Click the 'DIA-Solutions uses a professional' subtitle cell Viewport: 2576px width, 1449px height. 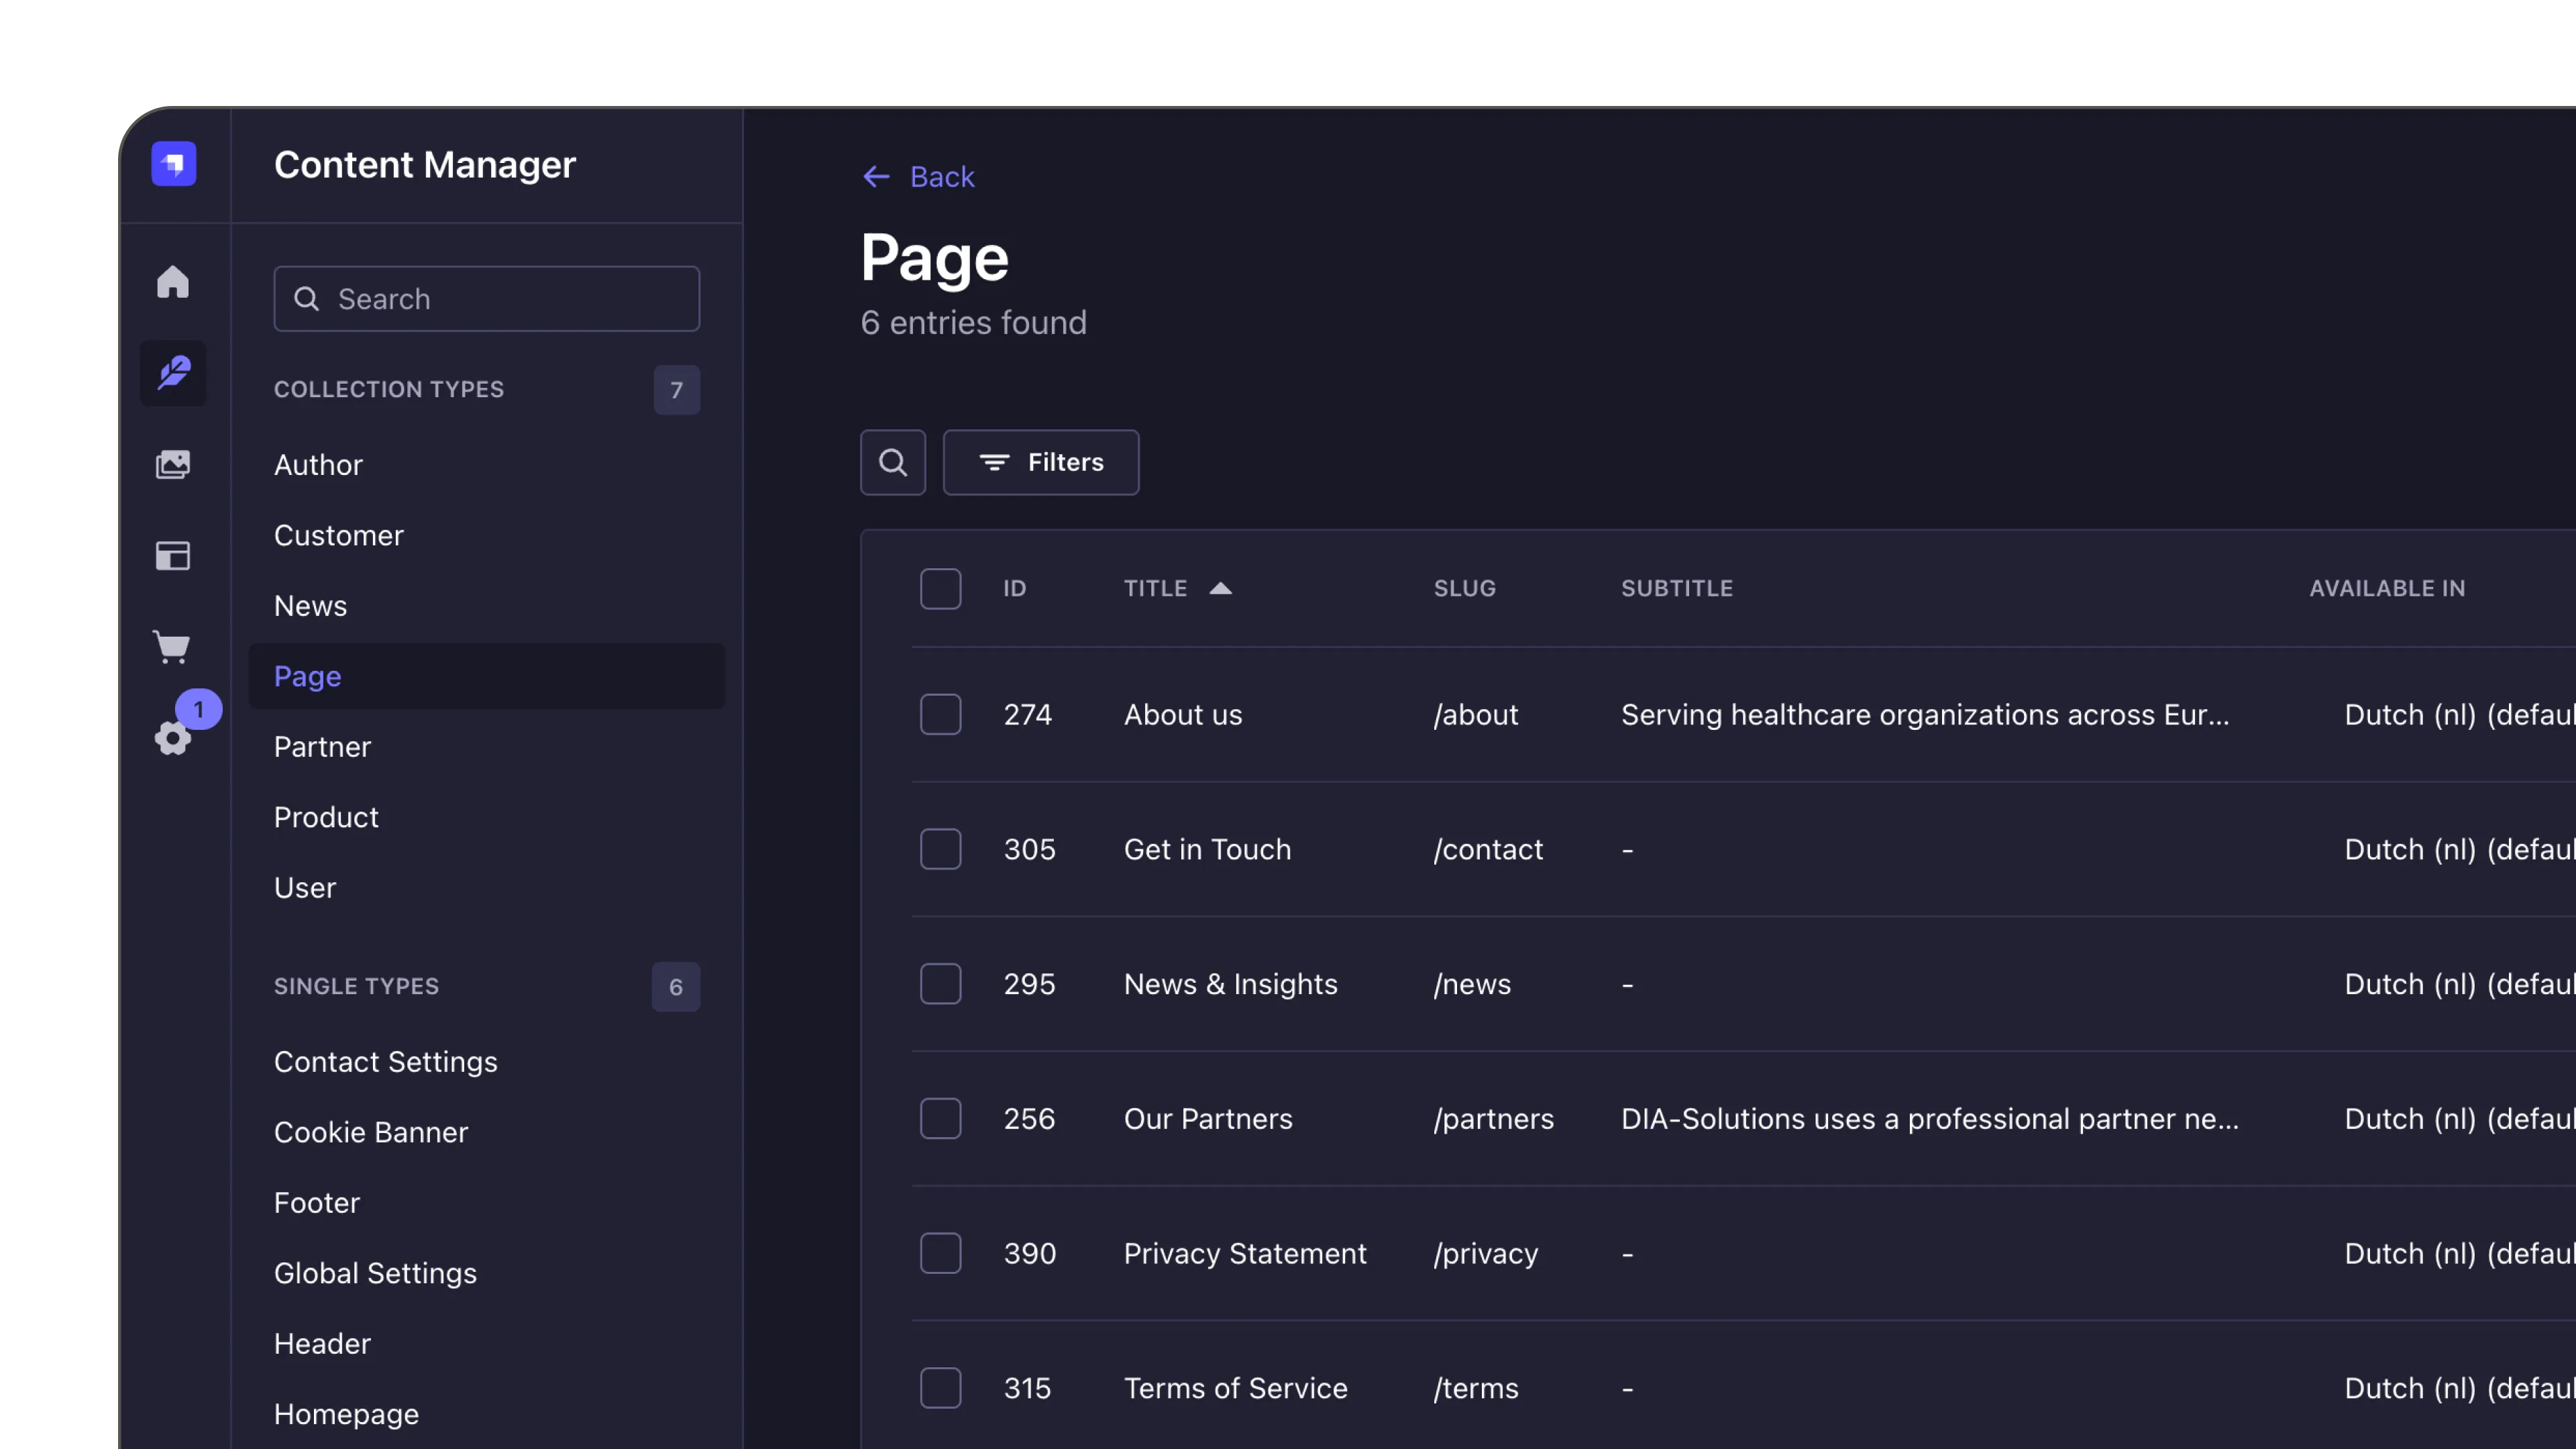(1930, 1118)
